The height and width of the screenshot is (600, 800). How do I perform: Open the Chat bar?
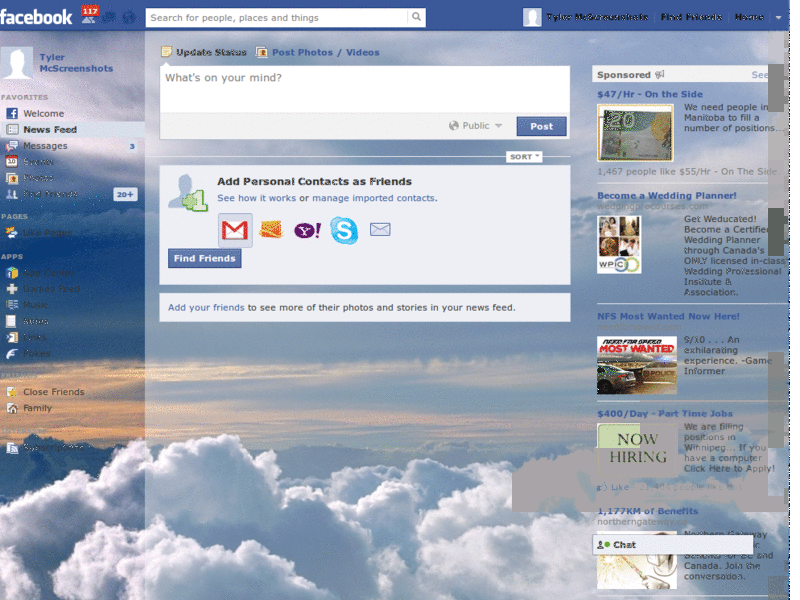point(672,545)
